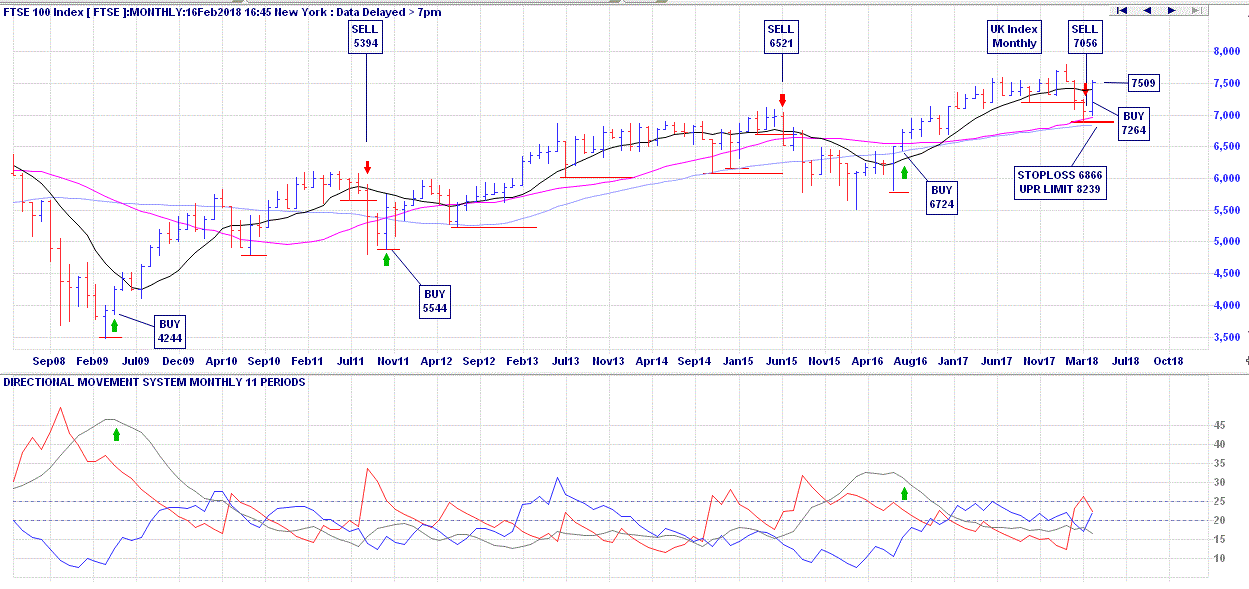Select the BUY 6724 annotation box

pyautogui.click(x=941, y=197)
